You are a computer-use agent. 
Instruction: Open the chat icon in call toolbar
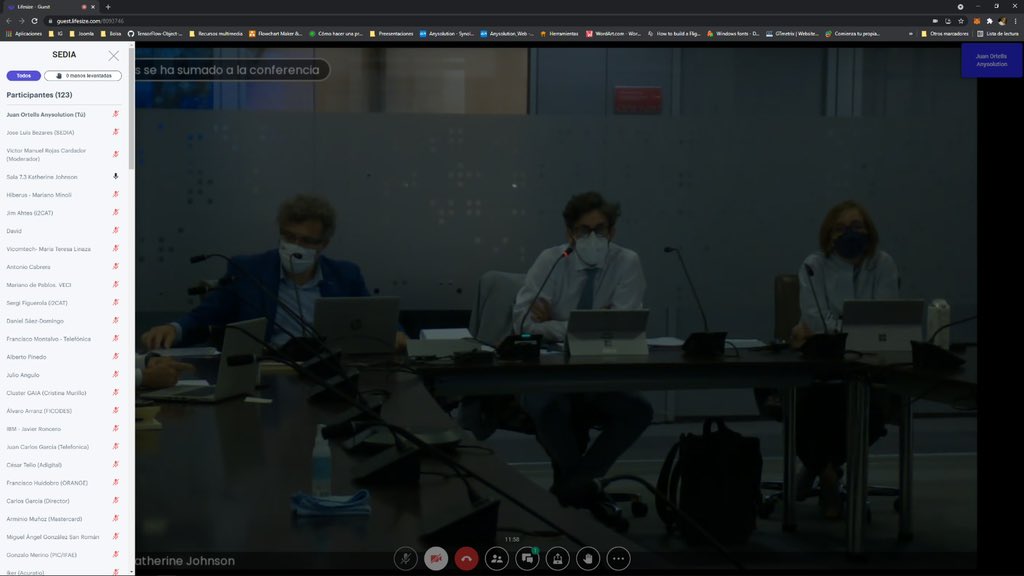[527, 559]
